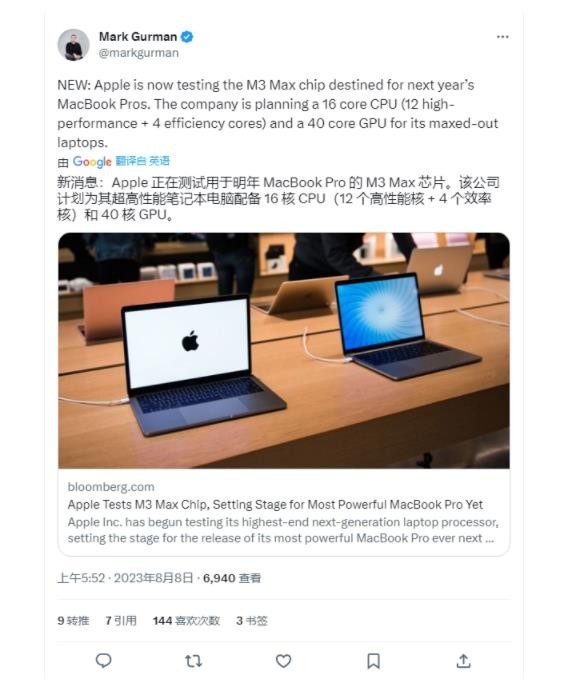Like the tweet with the heart icon
Viewport: 568px width, 688px height.
(283, 660)
